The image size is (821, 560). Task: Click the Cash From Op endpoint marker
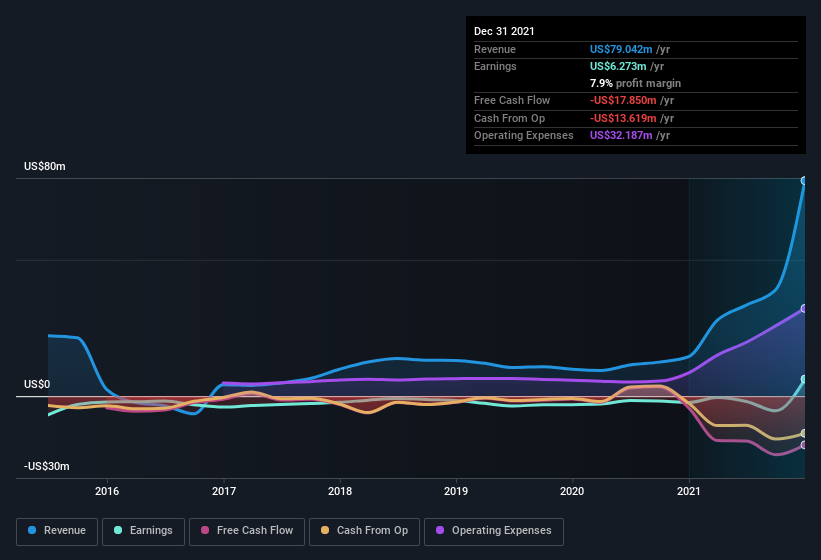[x=804, y=433]
